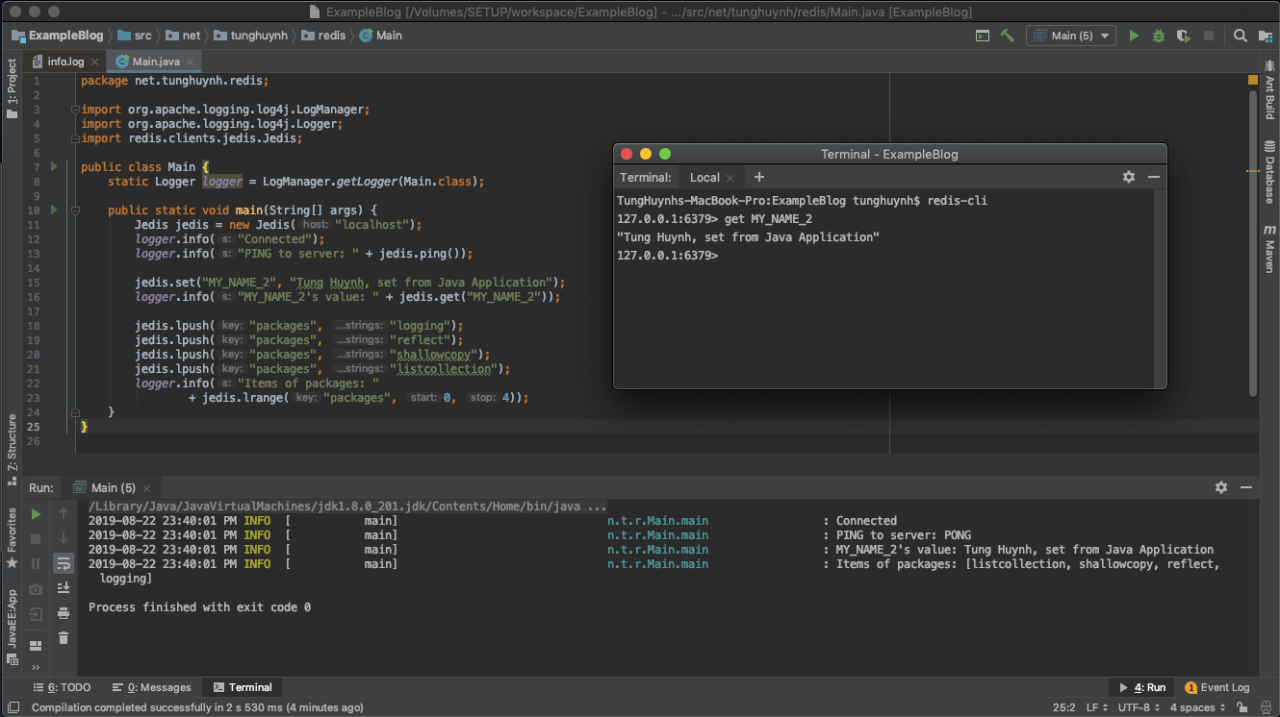Switch to the info.log editor tab

pyautogui.click(x=66, y=62)
